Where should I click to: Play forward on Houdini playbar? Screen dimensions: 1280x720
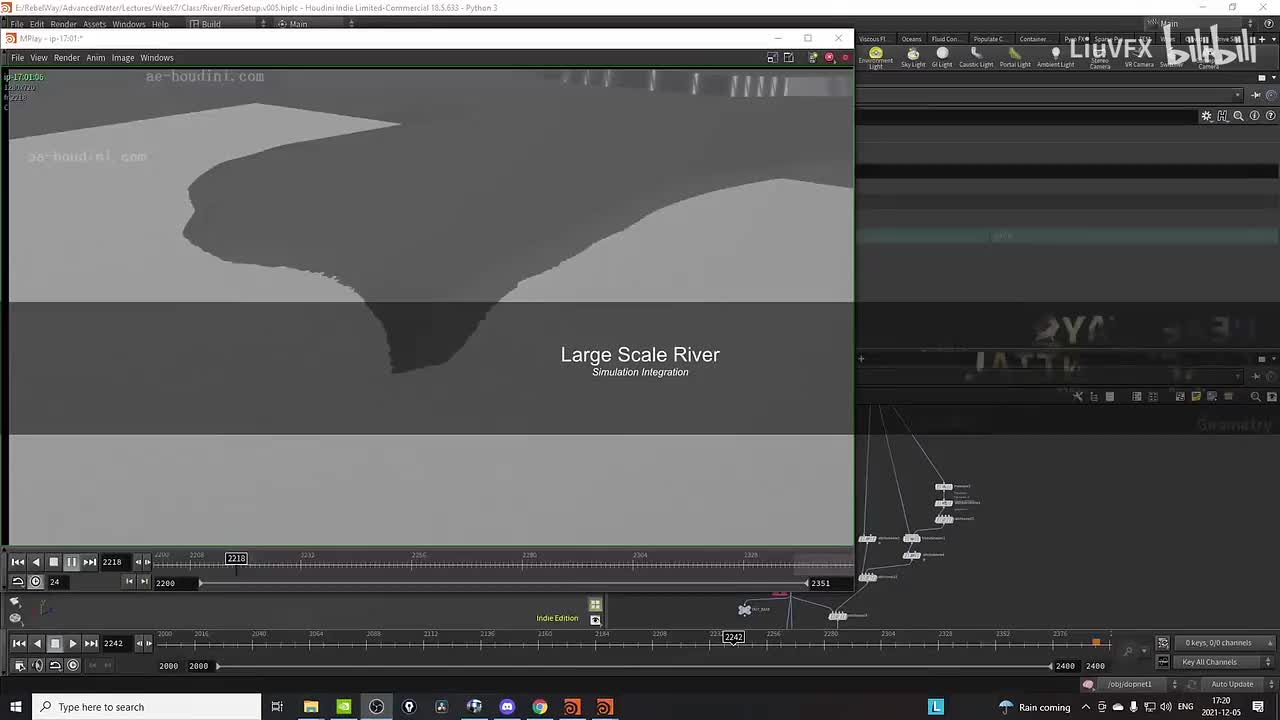click(73, 643)
